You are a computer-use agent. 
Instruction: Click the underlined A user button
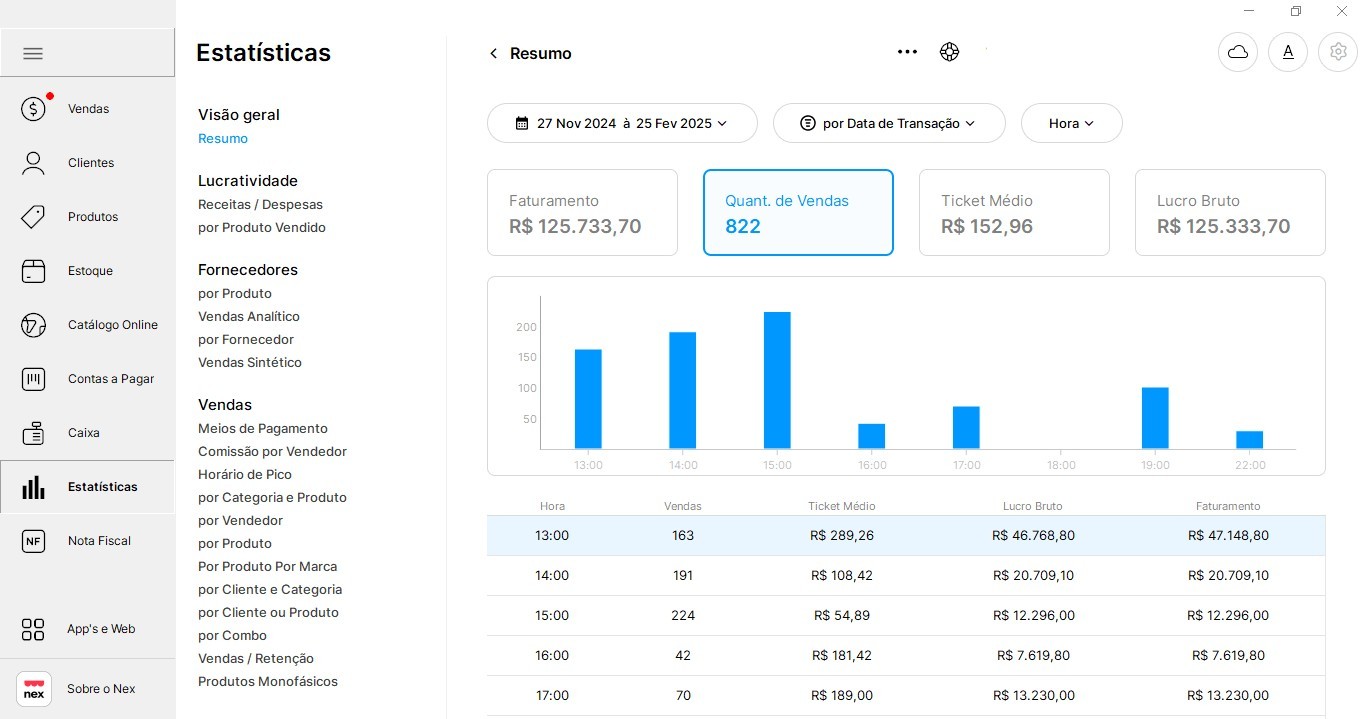click(1288, 52)
